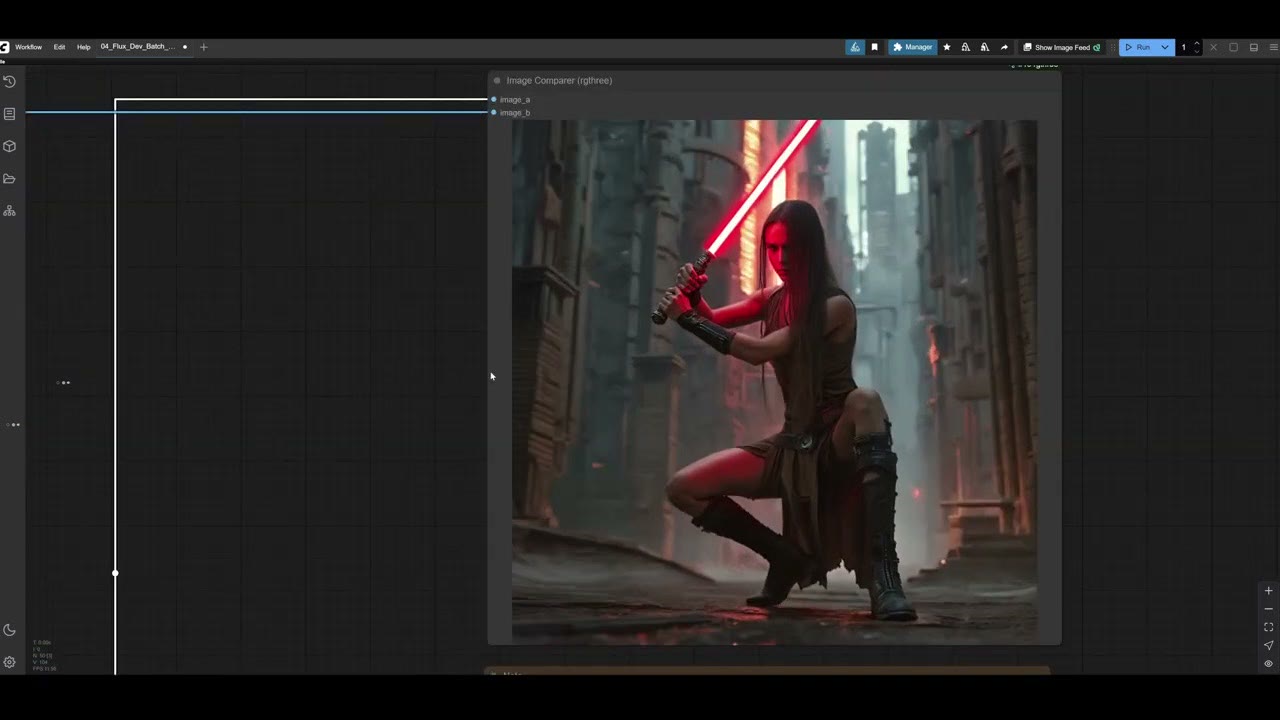This screenshot has width=1280, height=720.
Task: Open the Edit menu
Action: [x=59, y=47]
